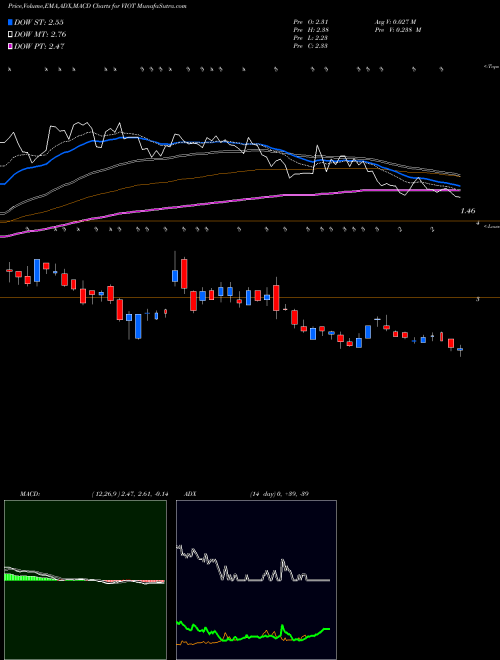The height and width of the screenshot is (660, 500).
Task: Click the 'Pre C: 2.33' close value
Action: click(311, 46)
